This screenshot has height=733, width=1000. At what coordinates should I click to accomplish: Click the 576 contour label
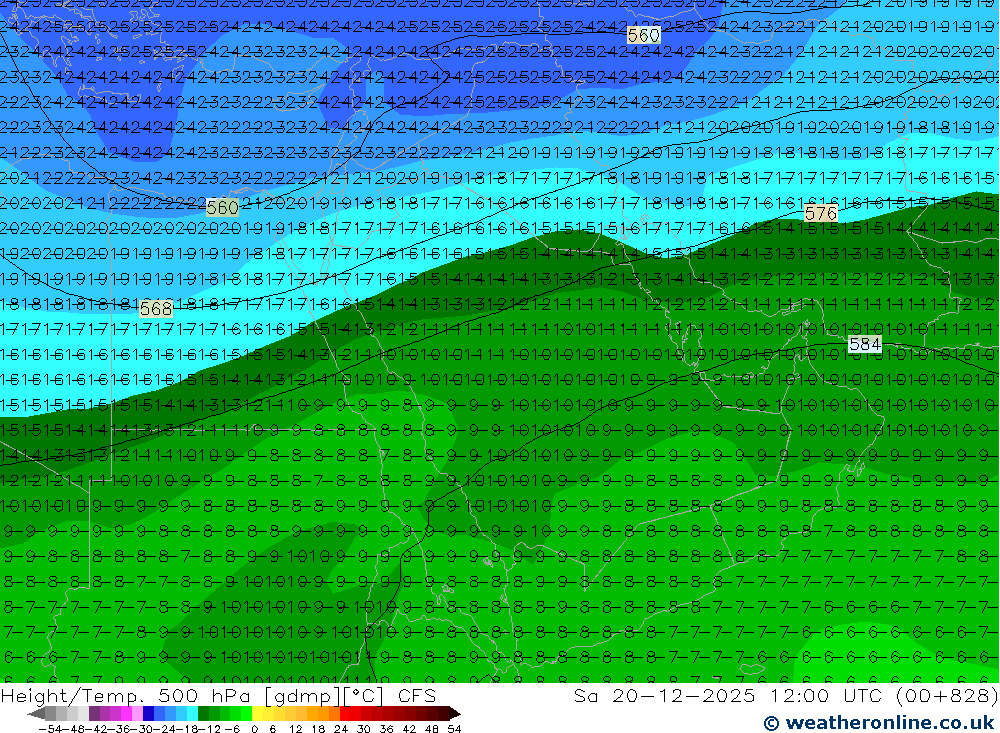[x=820, y=213]
